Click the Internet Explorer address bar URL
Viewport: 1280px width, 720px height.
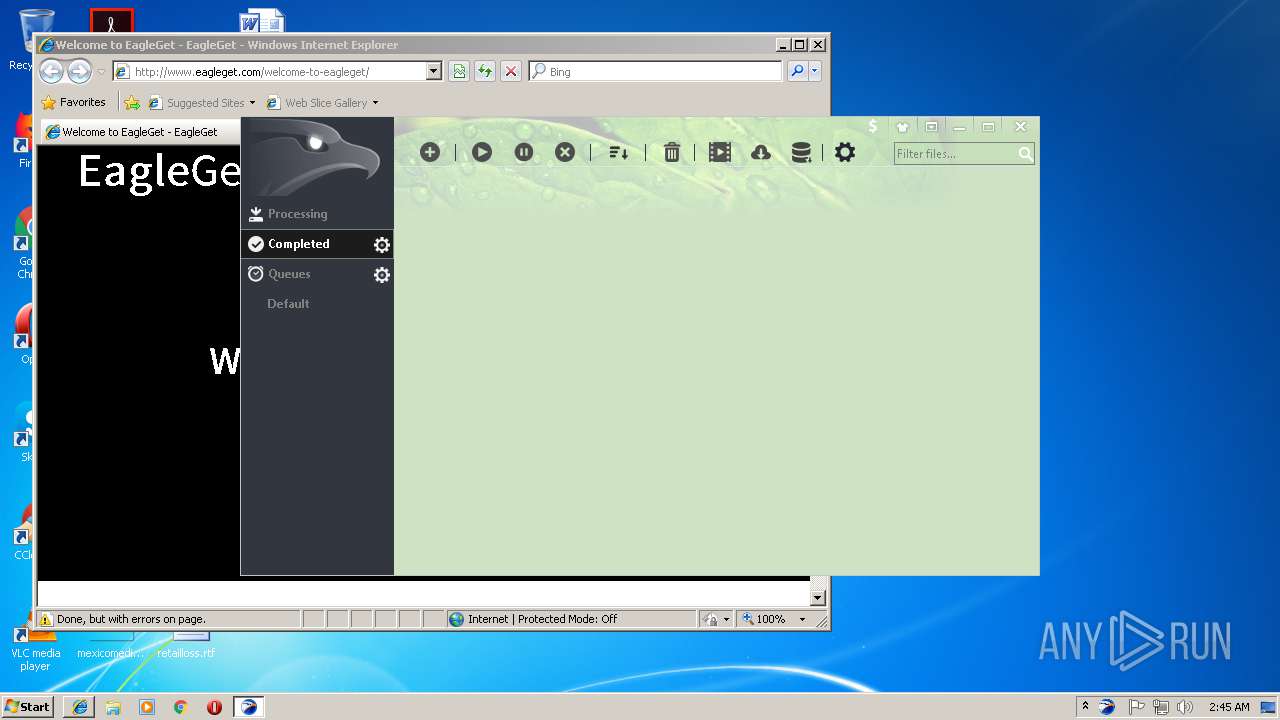(252, 72)
